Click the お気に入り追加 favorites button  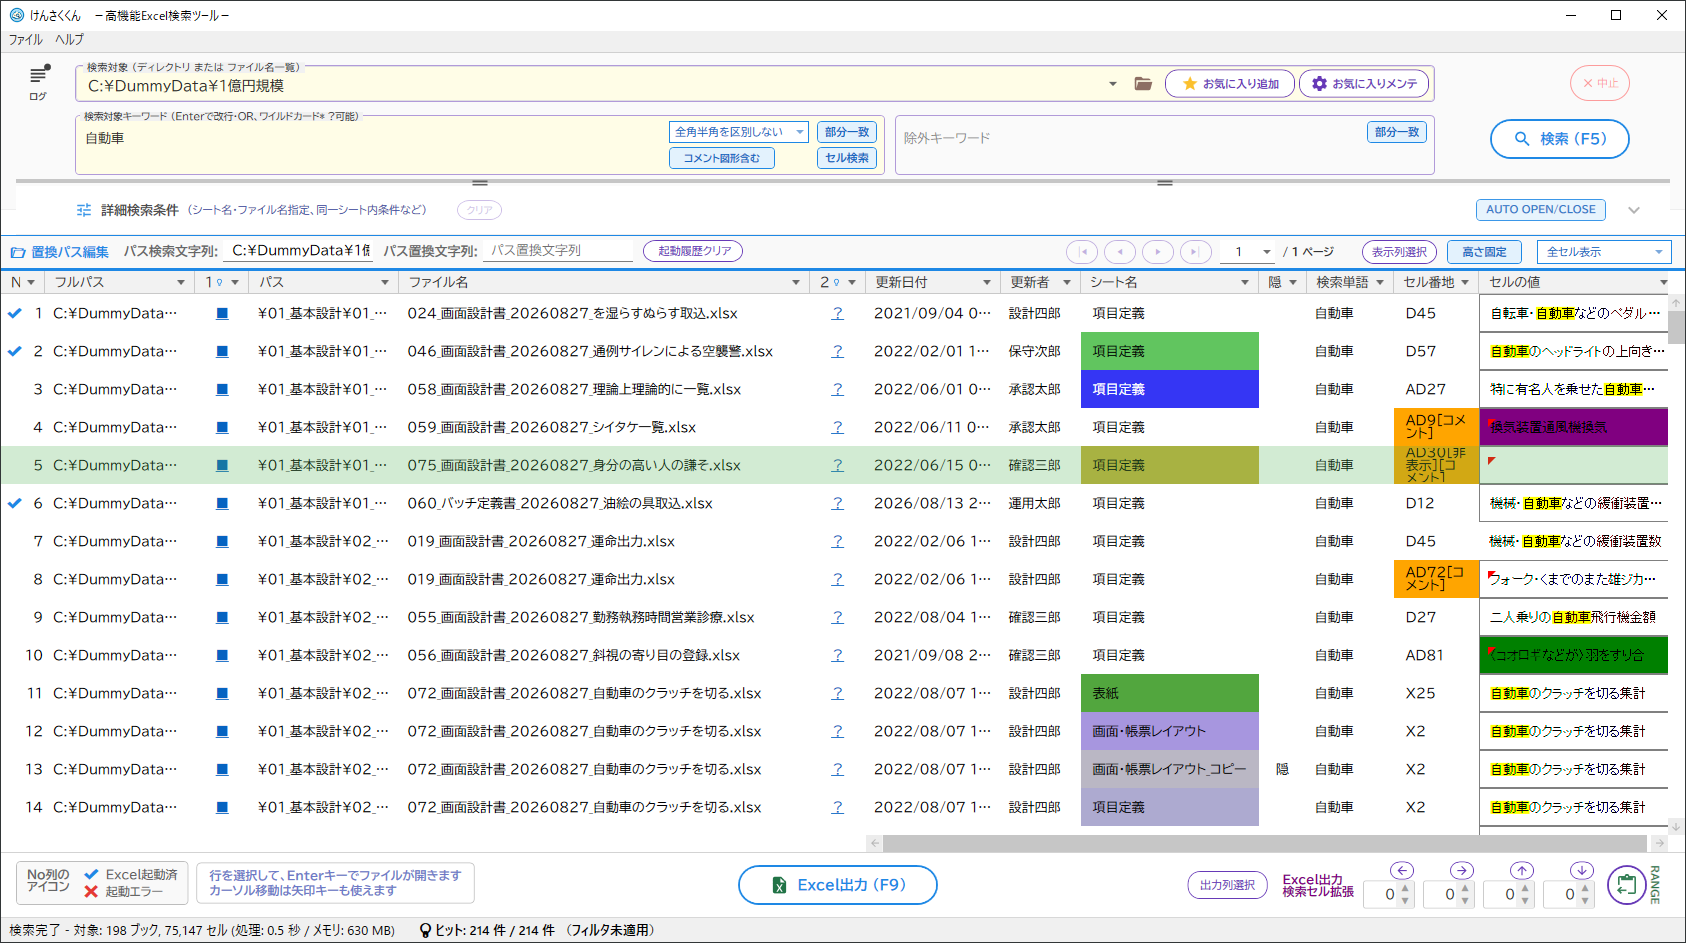pyautogui.click(x=1230, y=84)
